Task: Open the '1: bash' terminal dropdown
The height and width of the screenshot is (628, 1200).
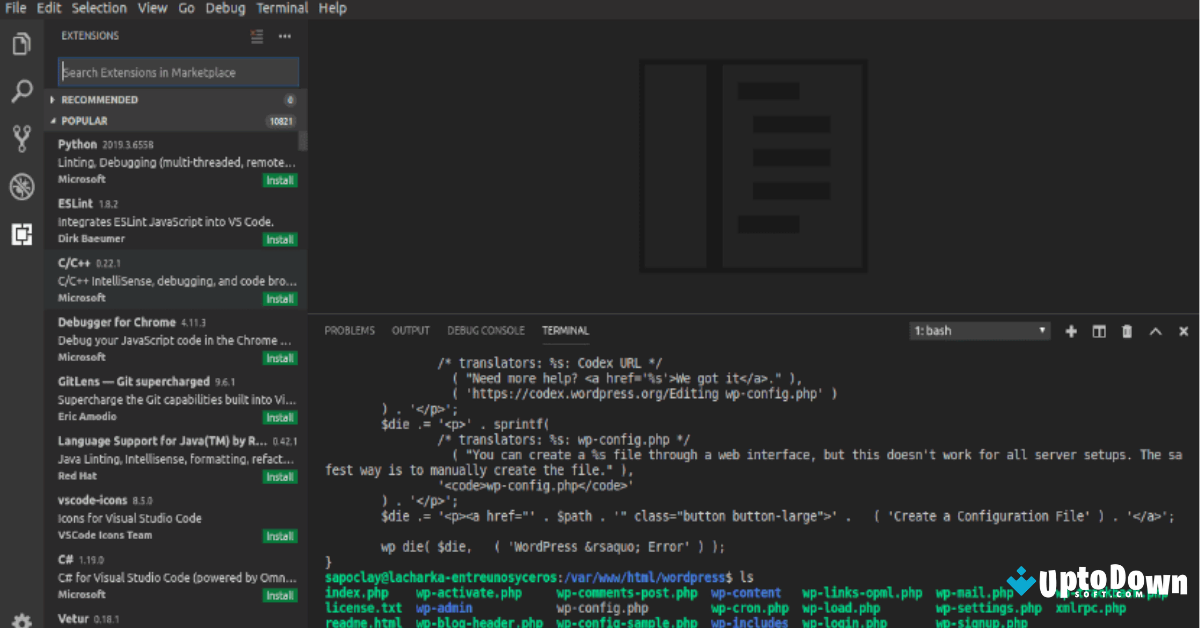Action: tap(979, 330)
